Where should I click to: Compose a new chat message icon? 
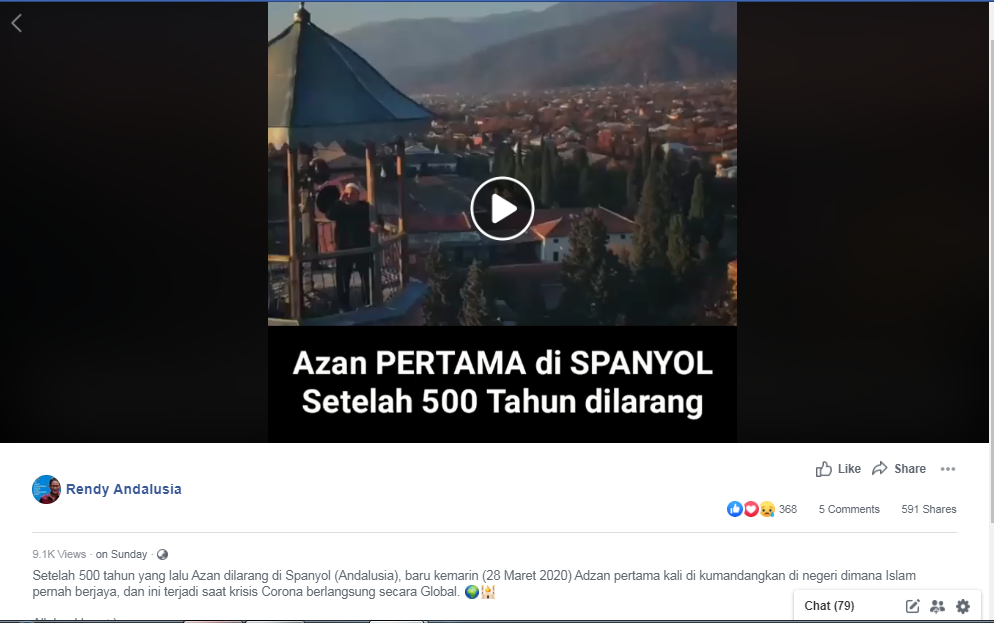click(912, 607)
